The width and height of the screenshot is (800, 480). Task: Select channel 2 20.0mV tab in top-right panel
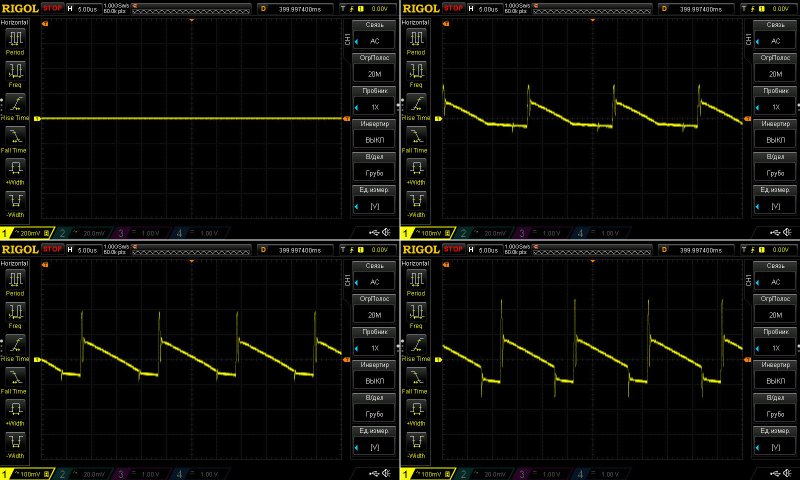coord(478,233)
